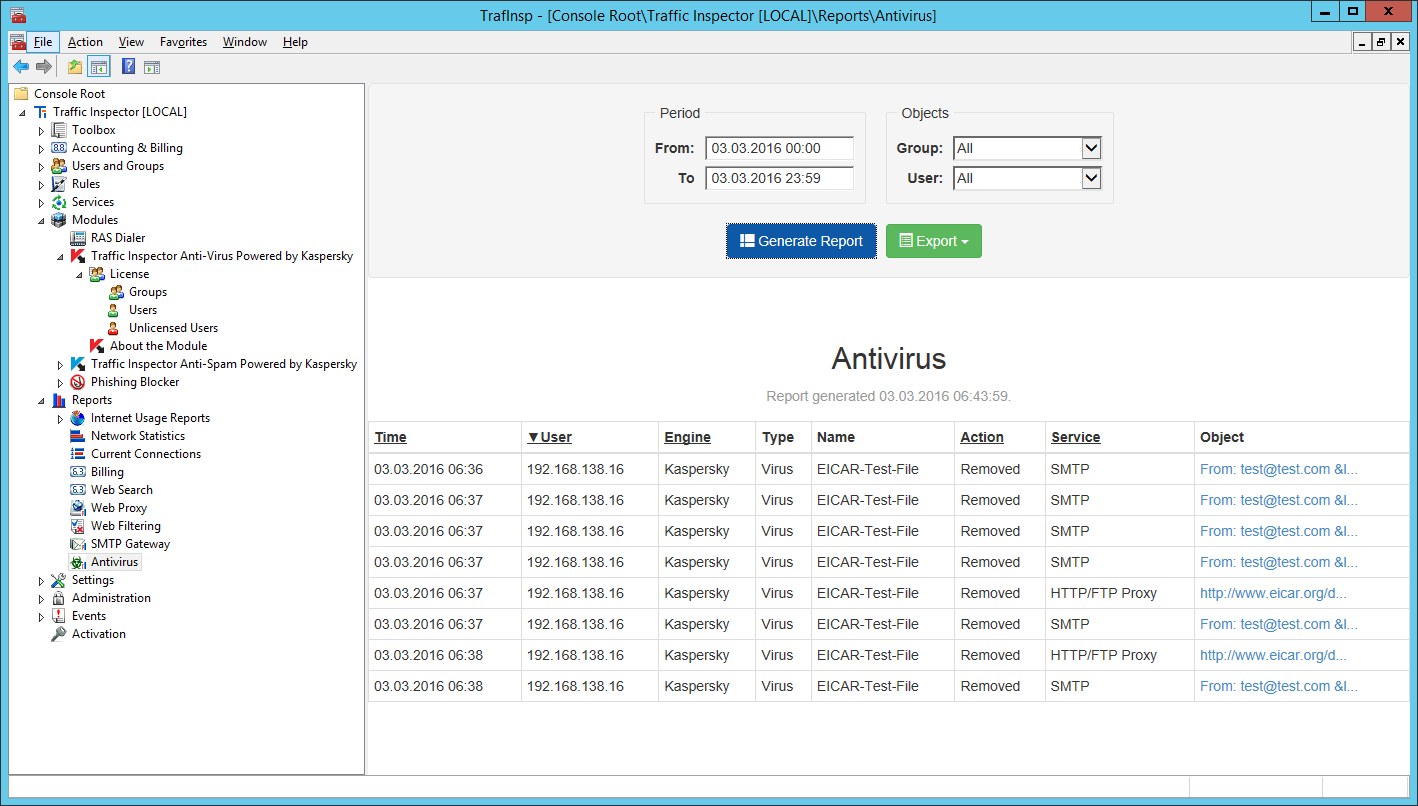Click the Up One Level folder icon
Viewport: 1418px width, 806px height.
point(75,67)
